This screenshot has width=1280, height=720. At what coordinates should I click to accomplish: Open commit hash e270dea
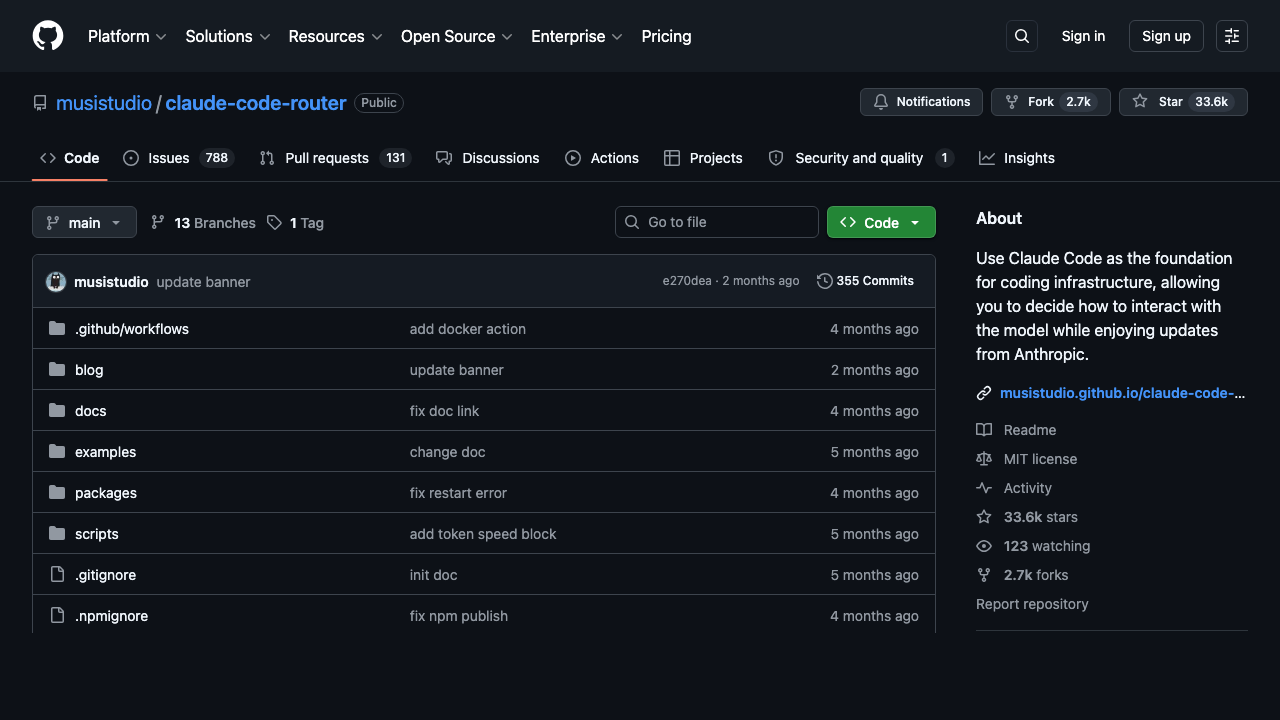(x=686, y=281)
